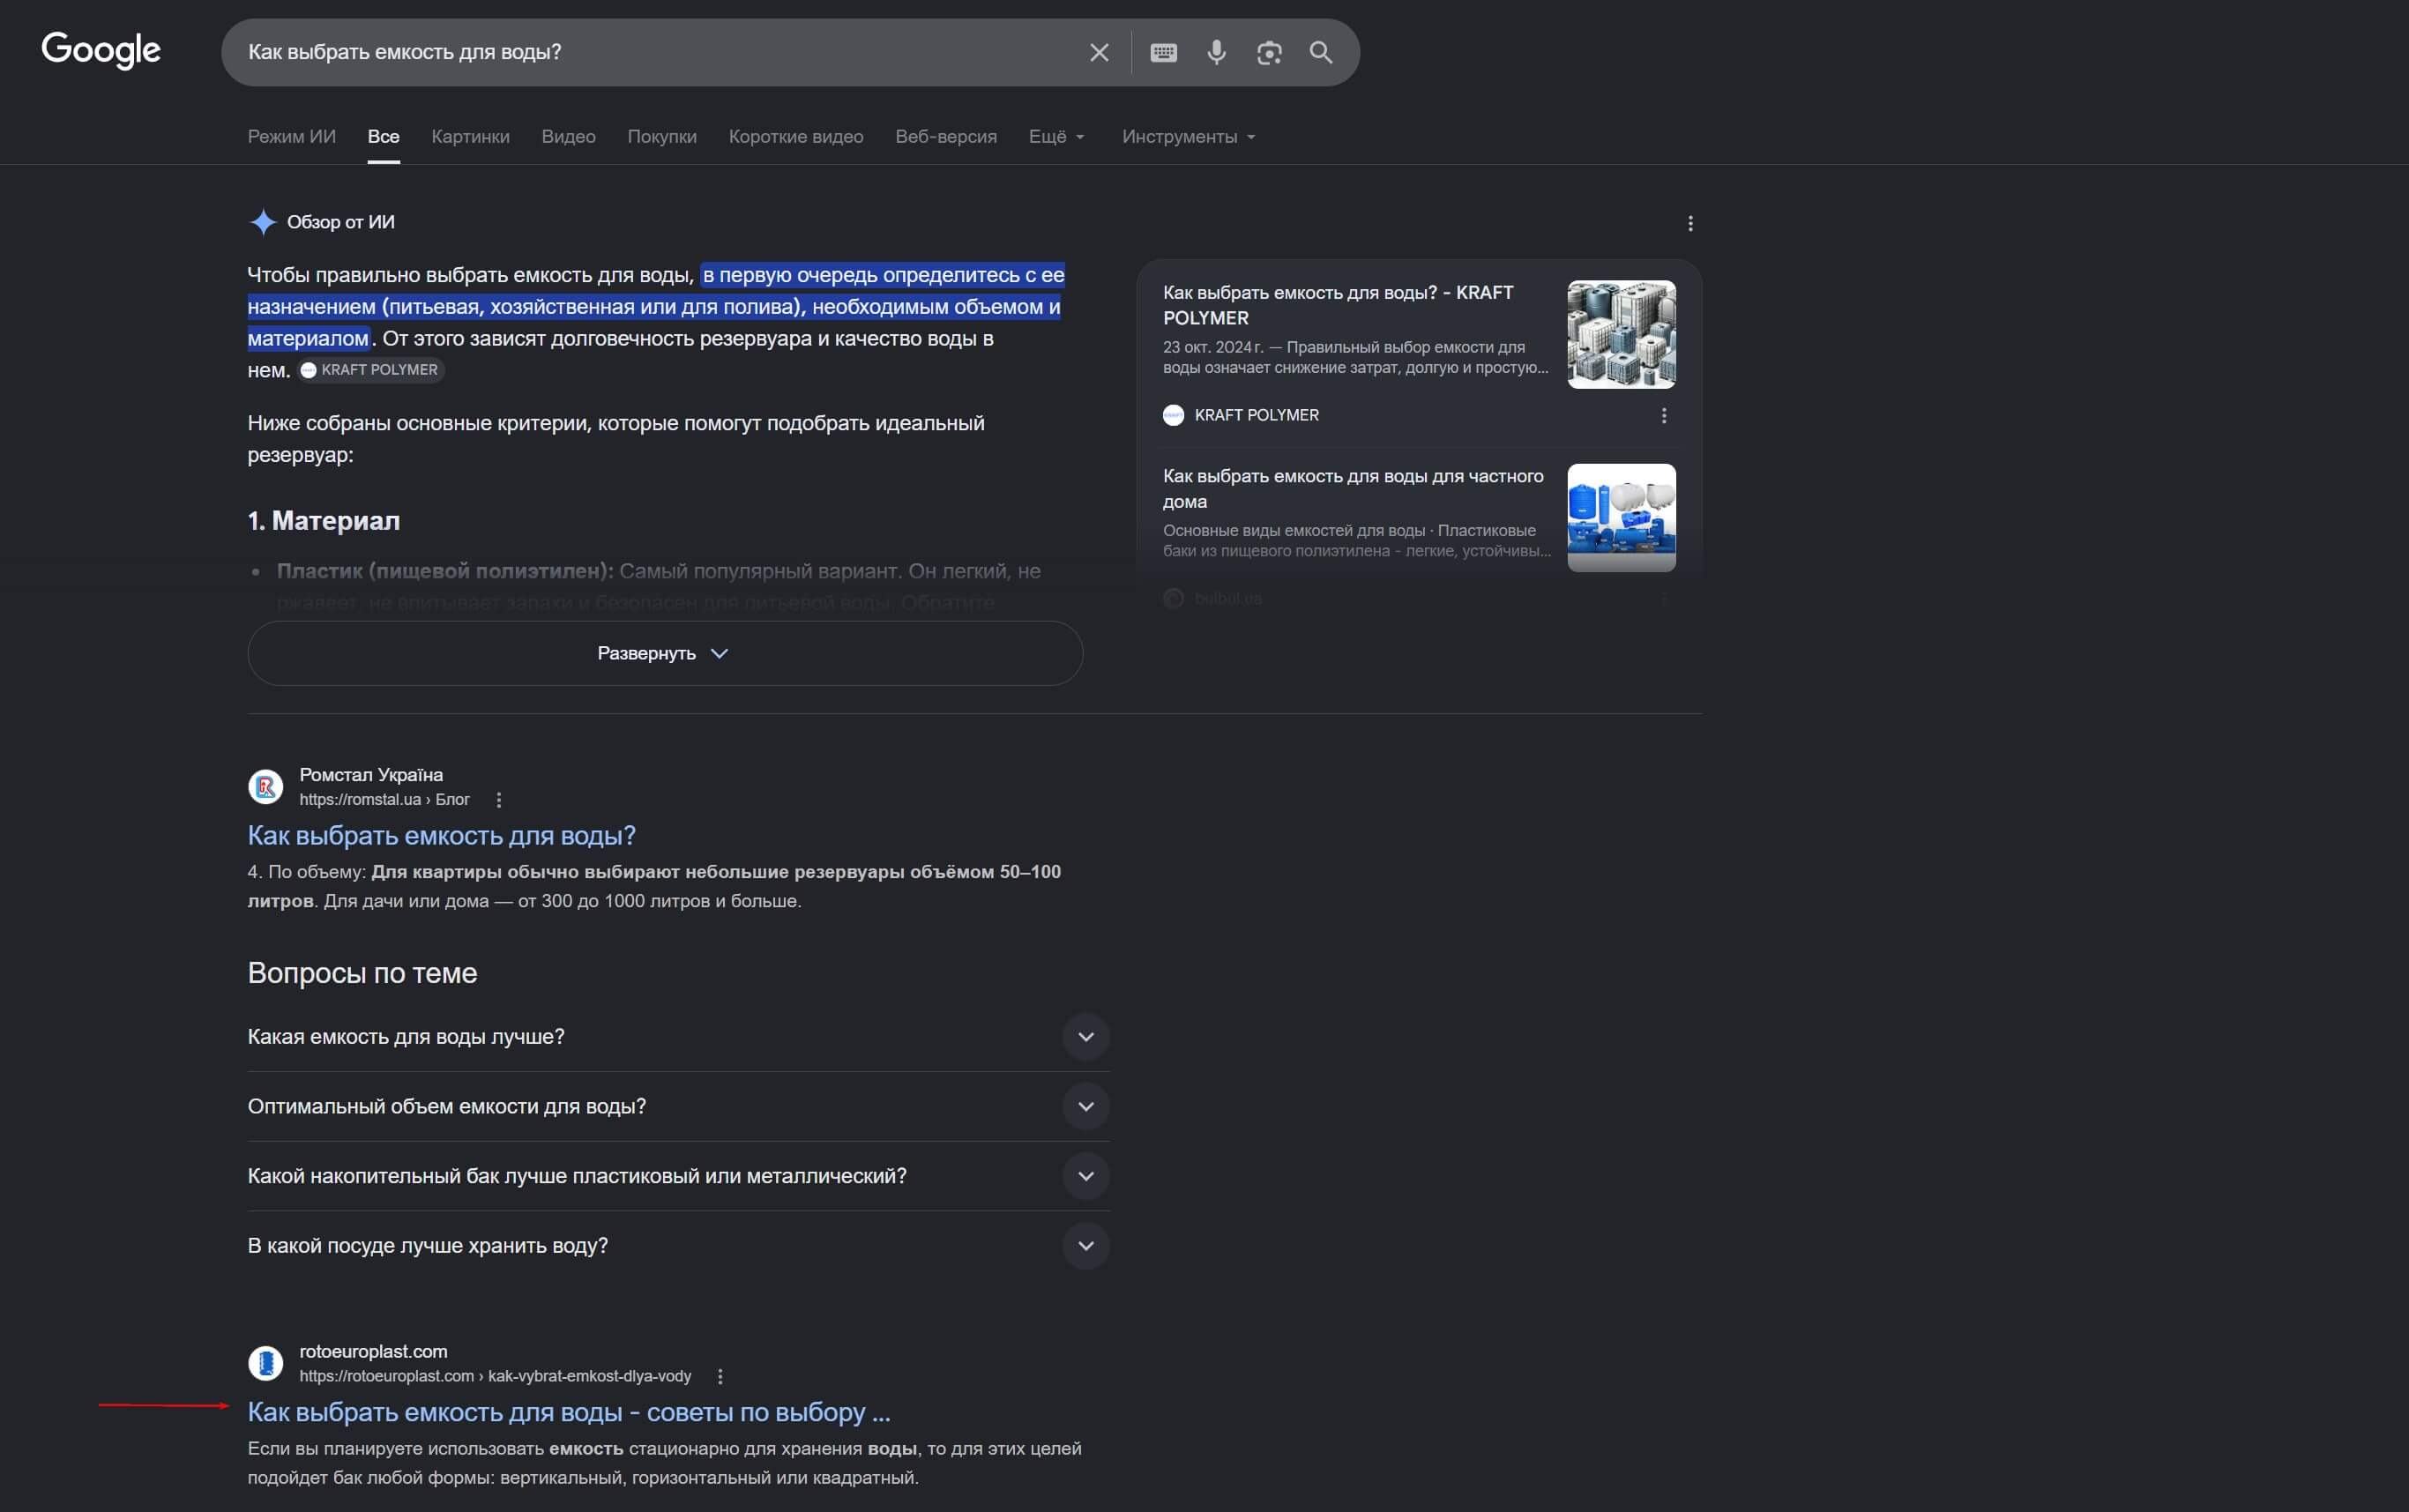Viewport: 2409px width, 1512px height.
Task: Click the KRAFT POLYMER site favicon in card
Action: pos(1174,415)
